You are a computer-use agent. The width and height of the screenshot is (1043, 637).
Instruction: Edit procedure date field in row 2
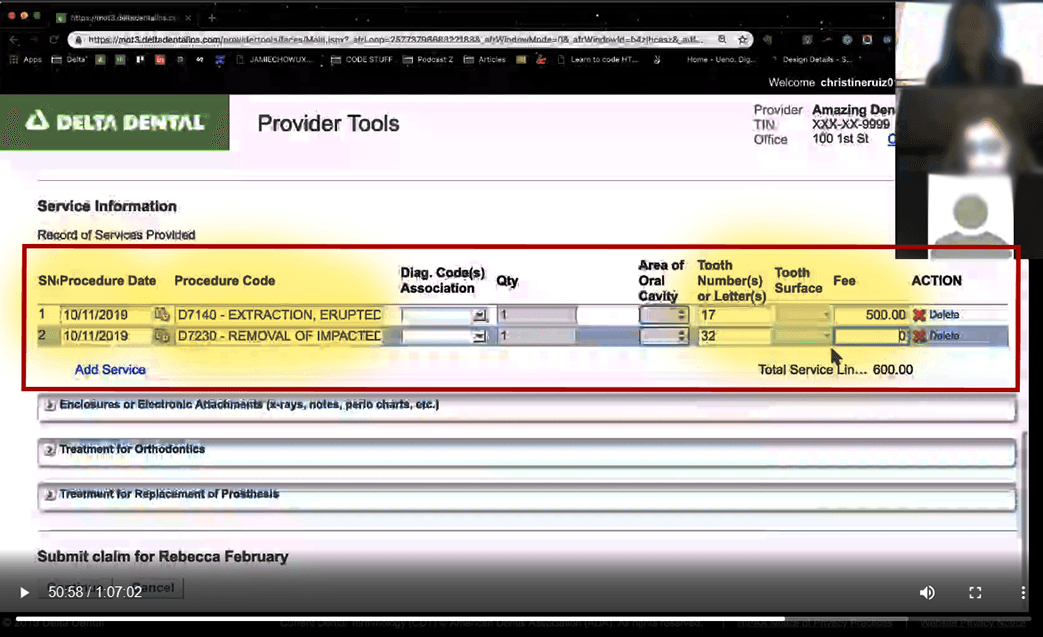[x=106, y=336]
